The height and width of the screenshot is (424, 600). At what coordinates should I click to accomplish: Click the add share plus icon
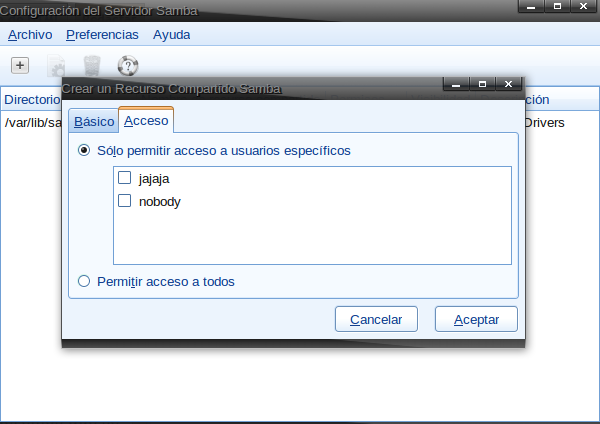(x=20, y=65)
